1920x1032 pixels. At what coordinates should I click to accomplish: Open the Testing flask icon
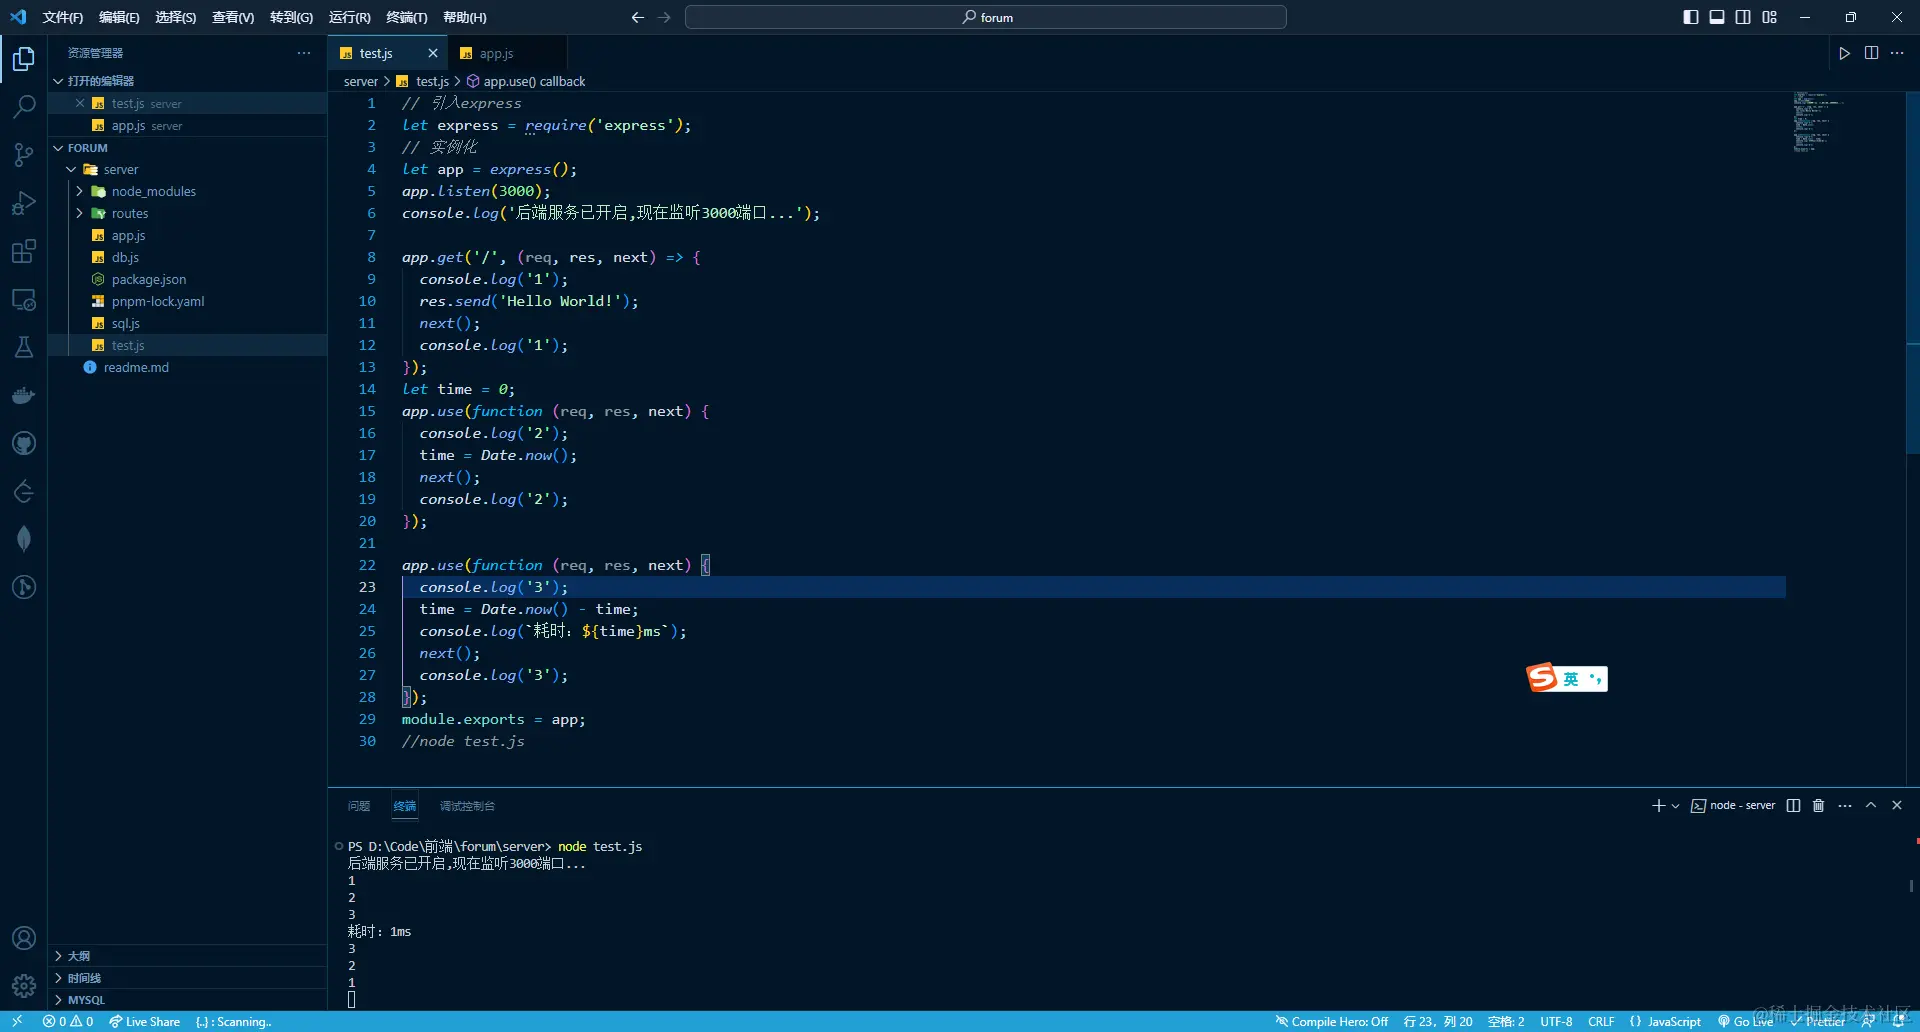pos(24,347)
